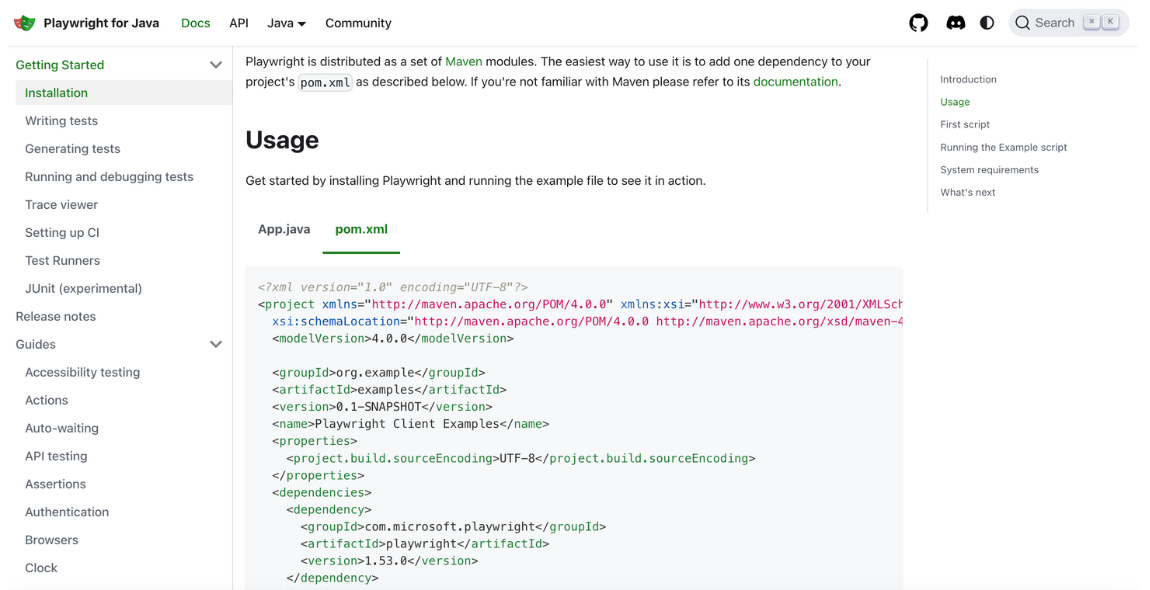Collapse the Getting Started section
Image resolution: width=1150 pixels, height=590 pixels.
click(x=216, y=63)
